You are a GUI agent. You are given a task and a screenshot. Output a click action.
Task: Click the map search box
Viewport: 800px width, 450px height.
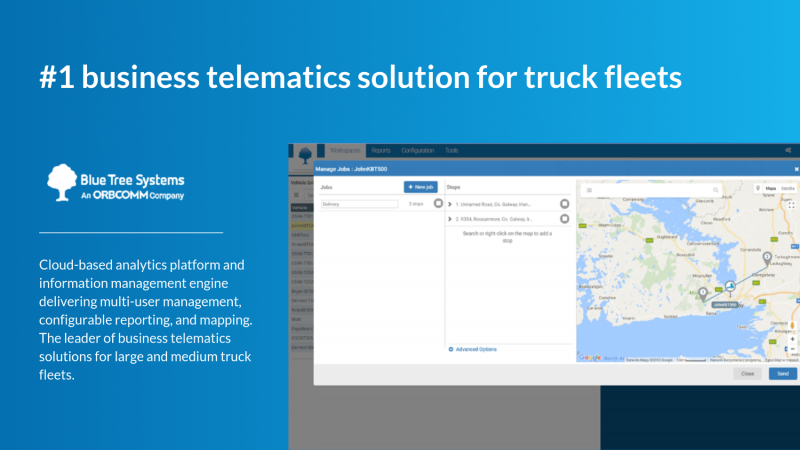point(653,190)
